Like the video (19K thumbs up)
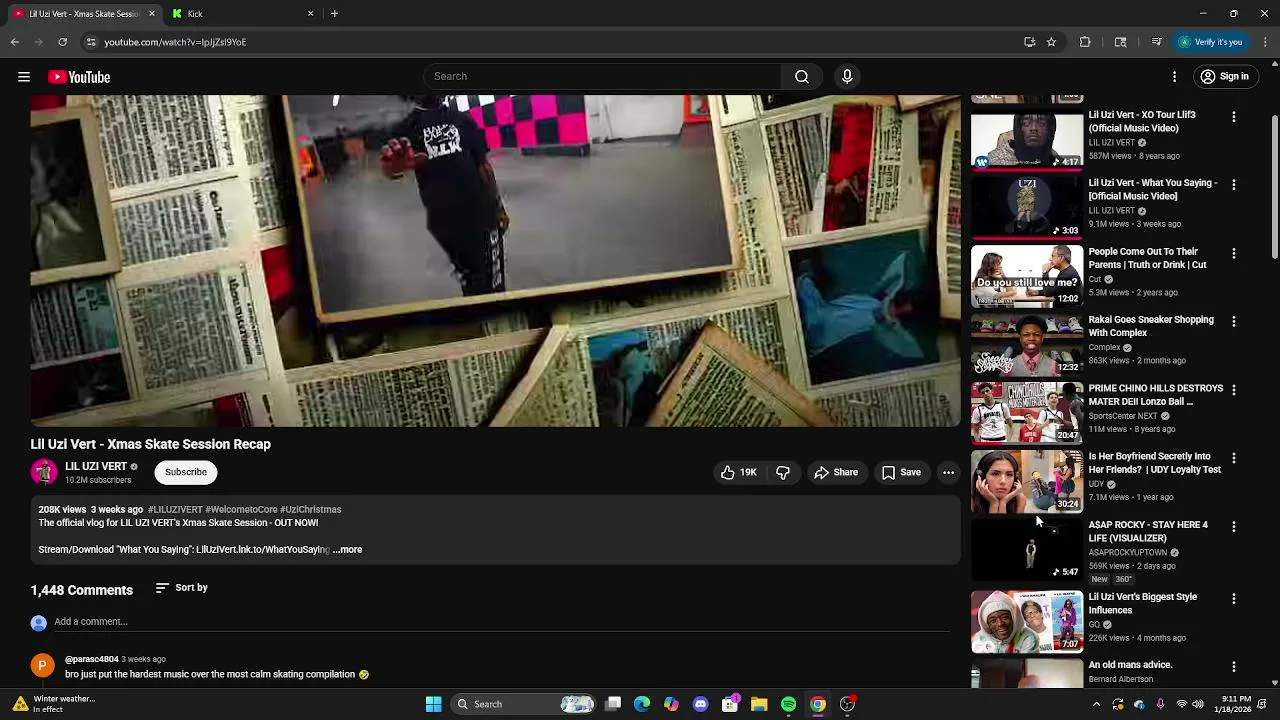 739,473
